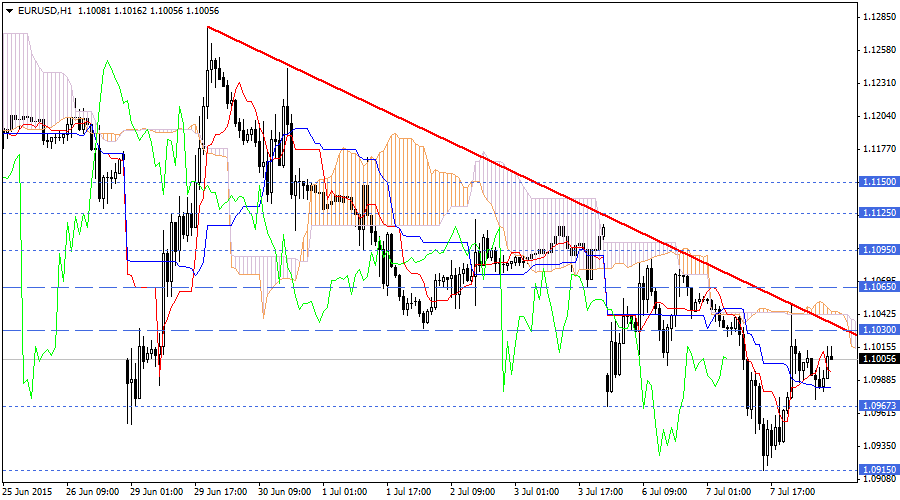The image size is (900, 500).
Task: Click the 3 Jul 01:00 time label
Action: (537, 492)
